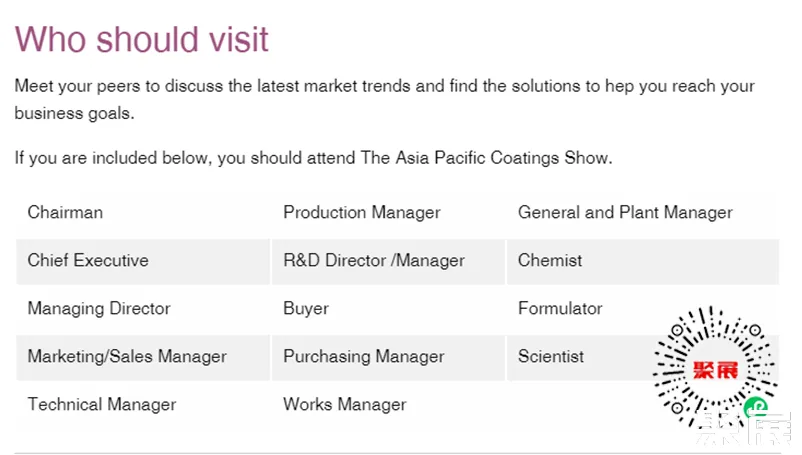Click the "Meet your peers" intro paragraph
Image resolution: width=802 pixels, height=455 pixels.
[385, 99]
